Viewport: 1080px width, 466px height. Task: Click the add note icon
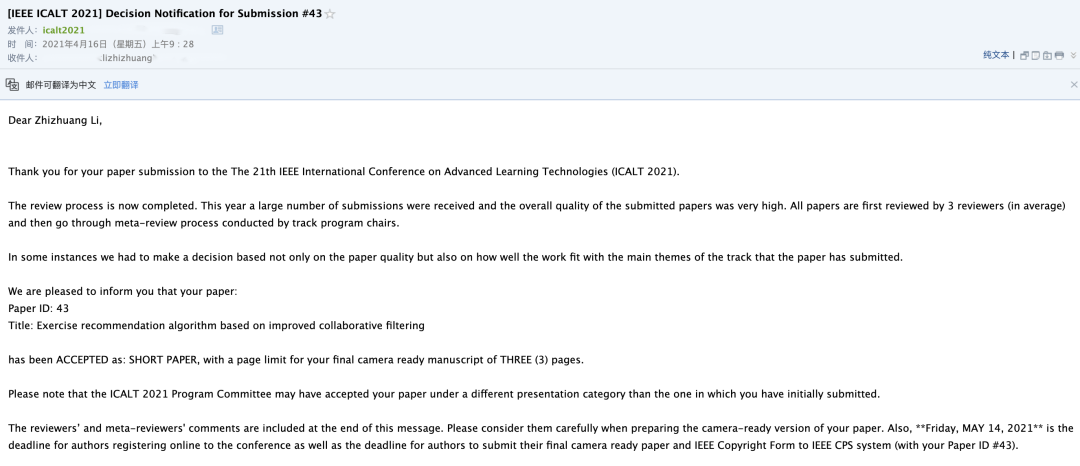1035,55
